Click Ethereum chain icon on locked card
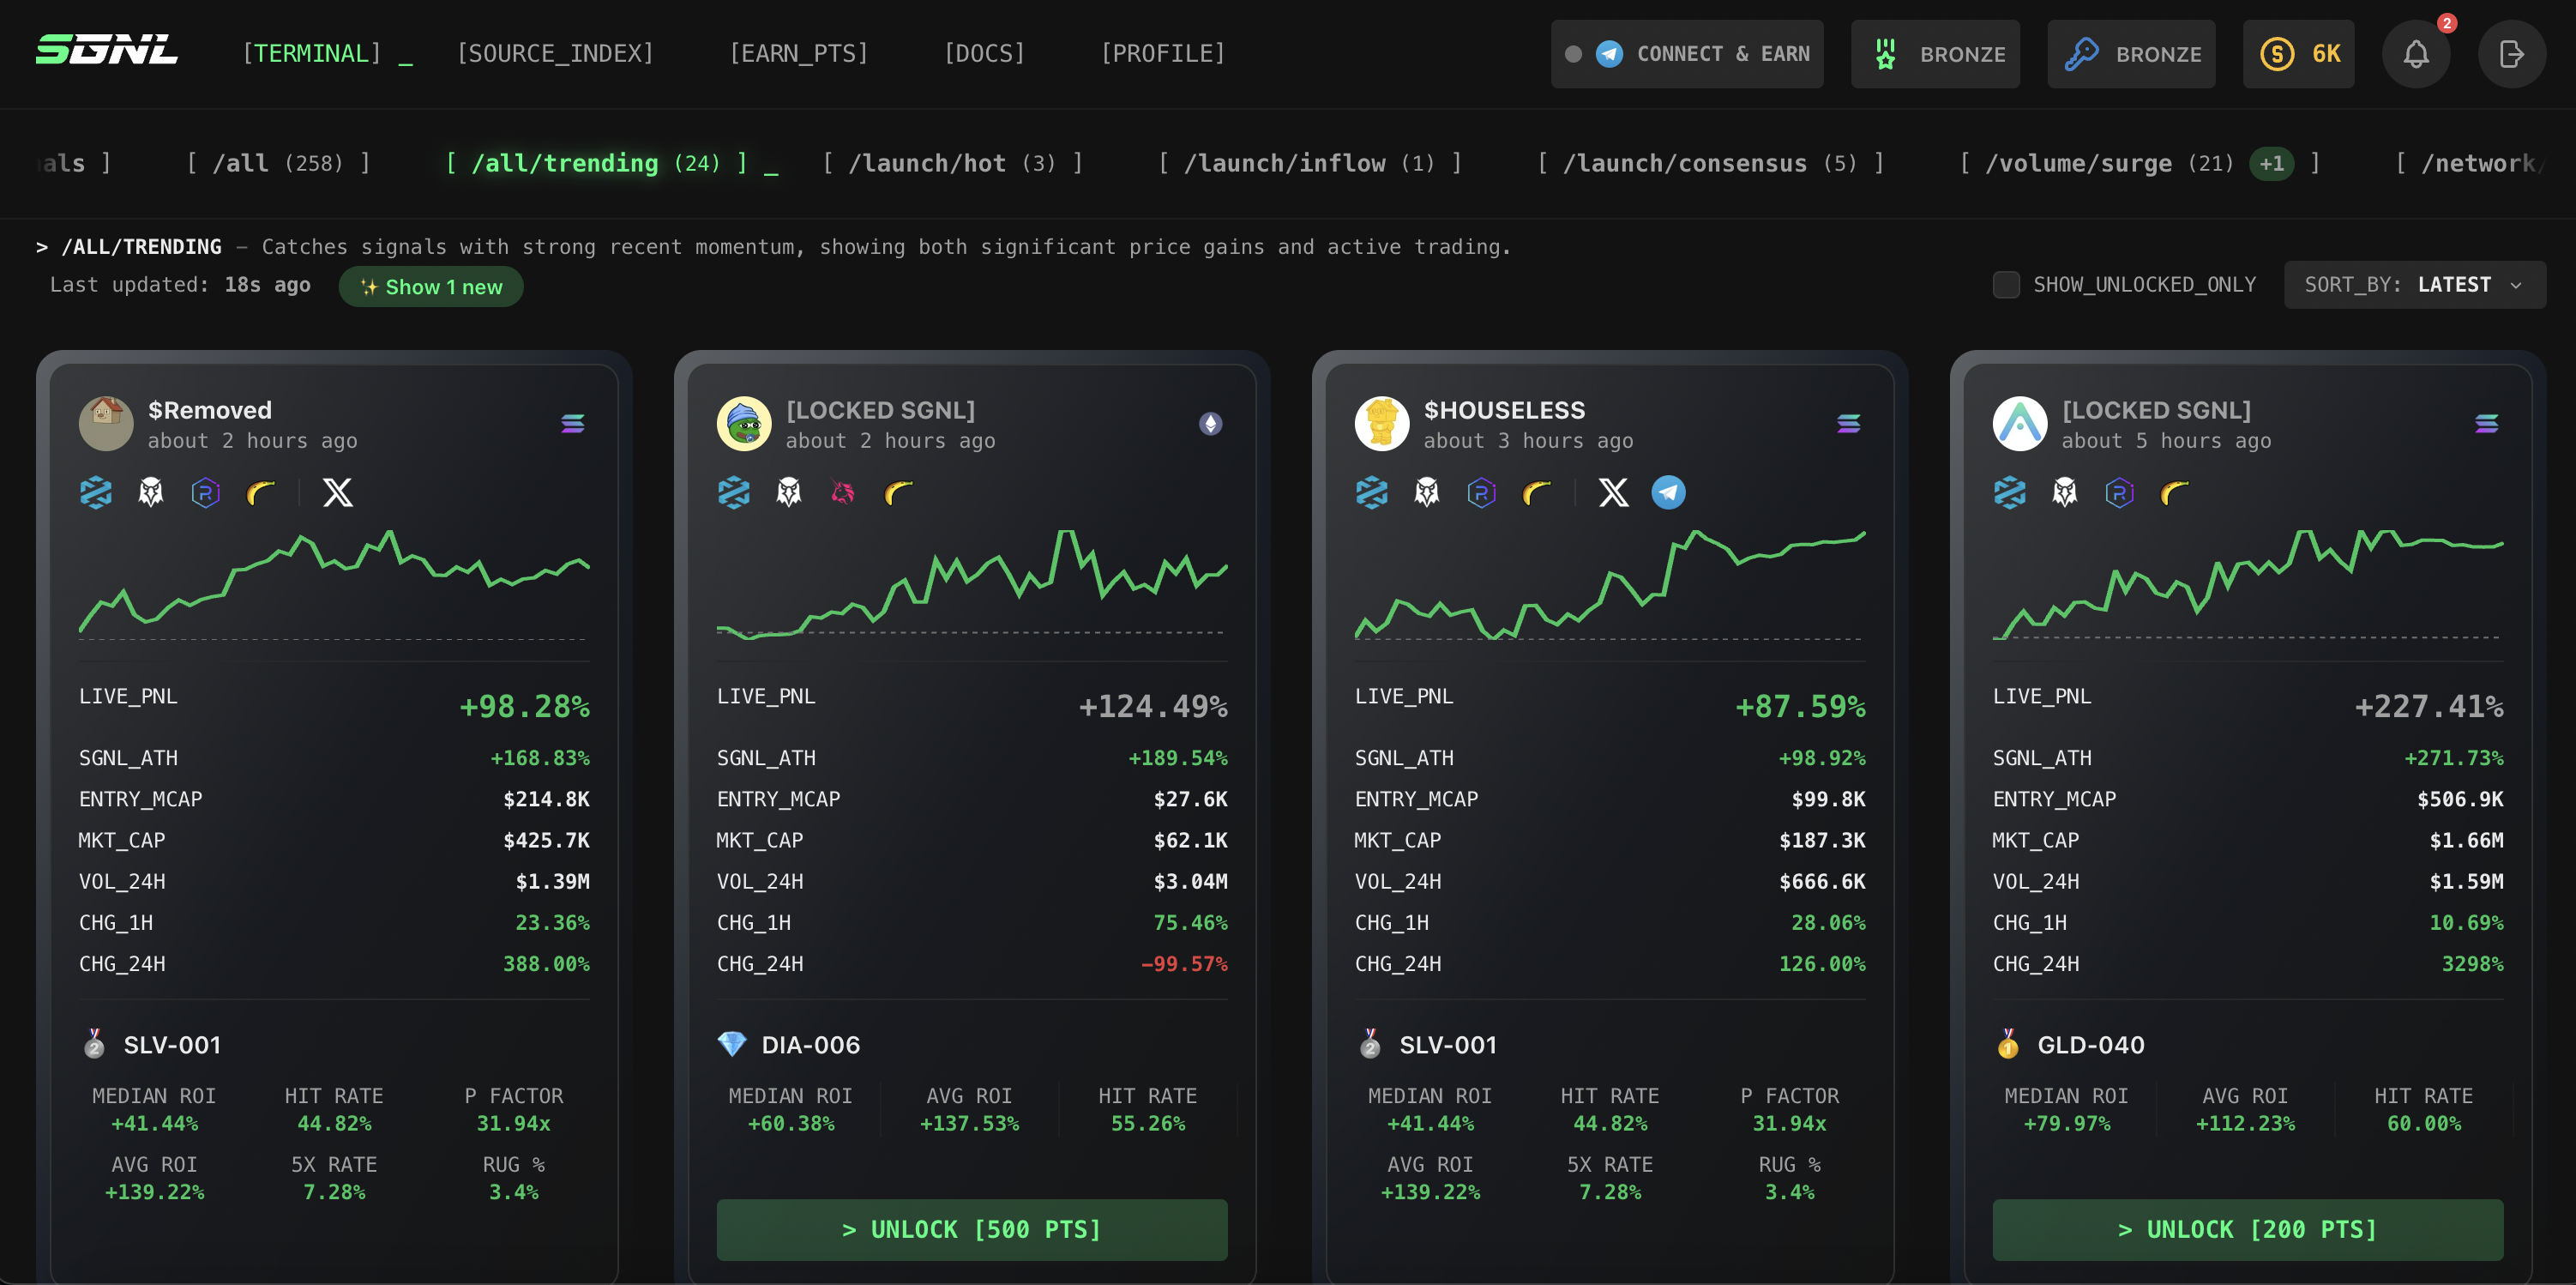This screenshot has height=1285, width=2576. click(x=1210, y=424)
